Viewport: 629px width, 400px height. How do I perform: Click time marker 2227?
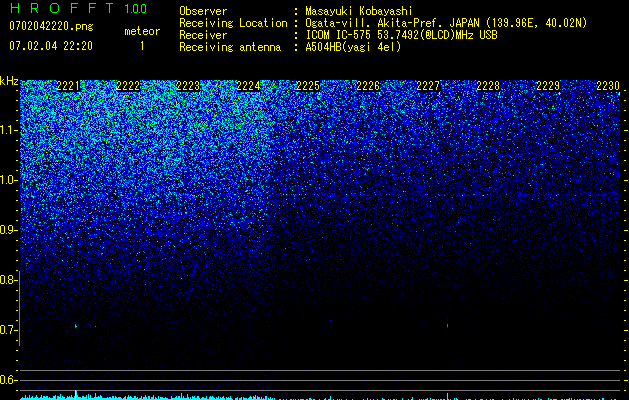point(428,86)
